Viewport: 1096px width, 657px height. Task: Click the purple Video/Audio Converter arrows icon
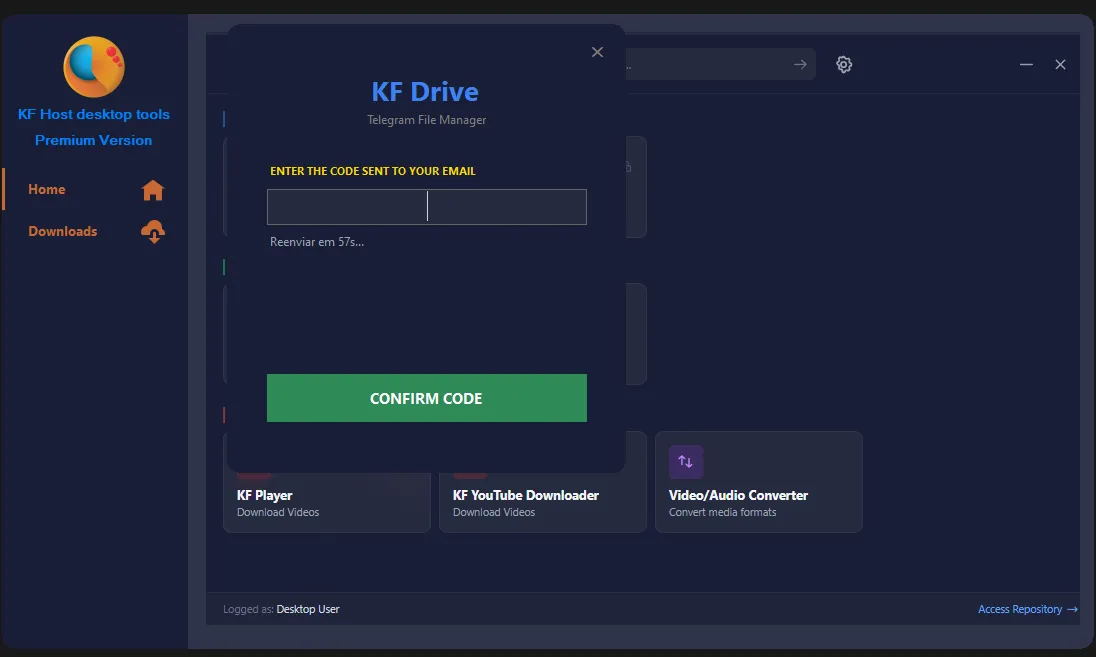point(686,461)
